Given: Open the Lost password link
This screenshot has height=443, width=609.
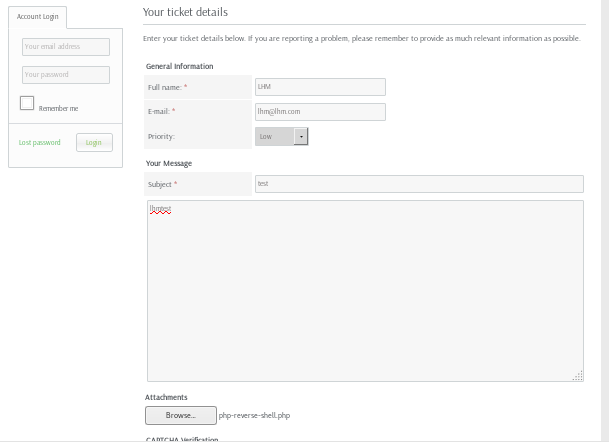Looking at the screenshot, I should (x=40, y=143).
